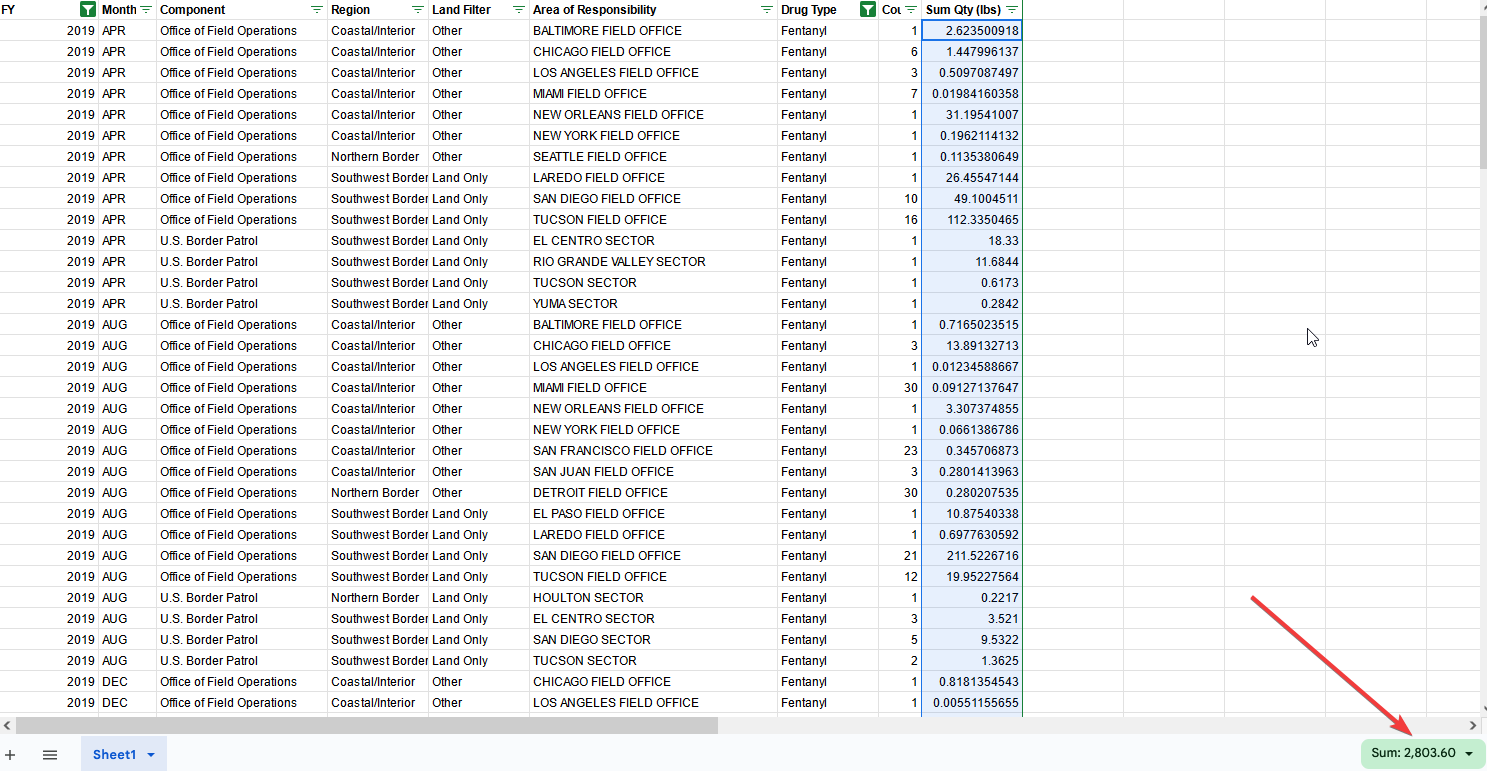Select the EL PASO FIELD OFFICE cell
This screenshot has height=771, width=1487.
tap(654, 514)
